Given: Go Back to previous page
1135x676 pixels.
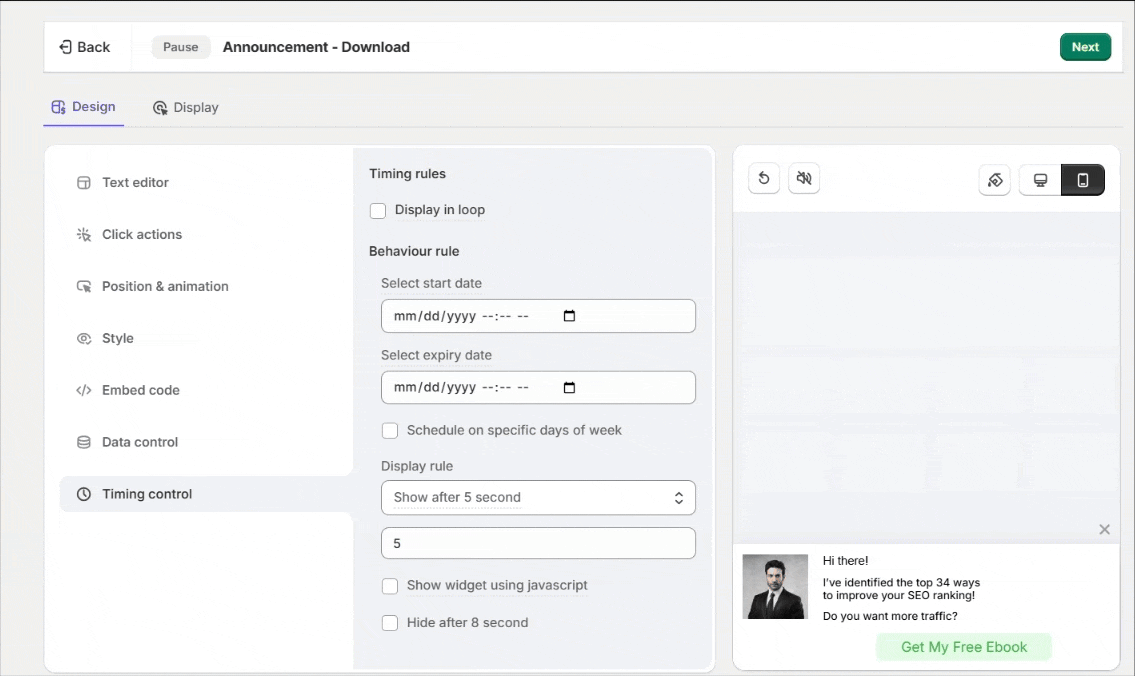Looking at the screenshot, I should click(85, 47).
